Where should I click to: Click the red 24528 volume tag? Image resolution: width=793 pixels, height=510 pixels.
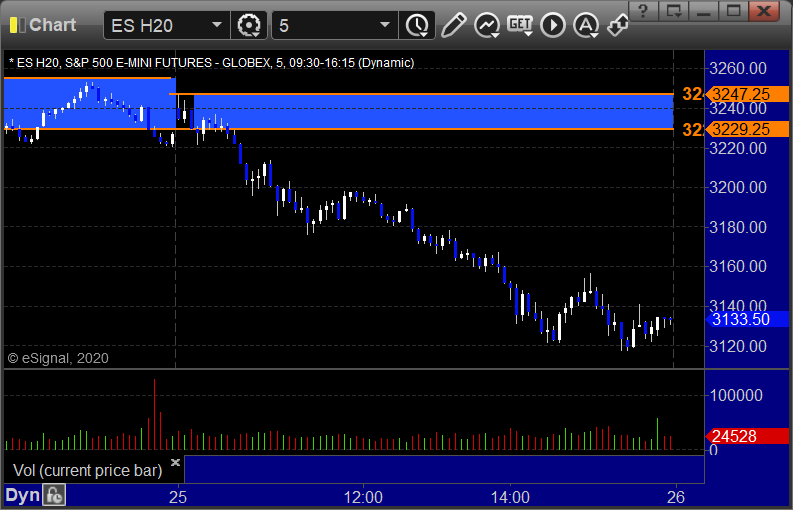click(747, 436)
